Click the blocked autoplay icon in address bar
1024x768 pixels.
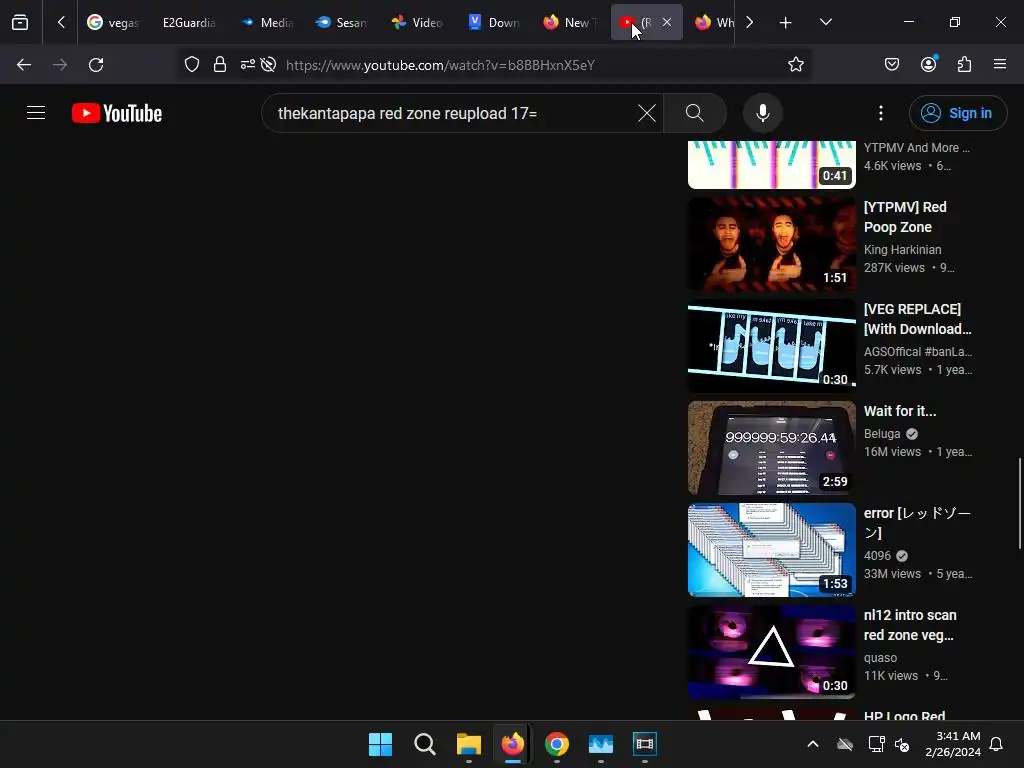(x=268, y=65)
